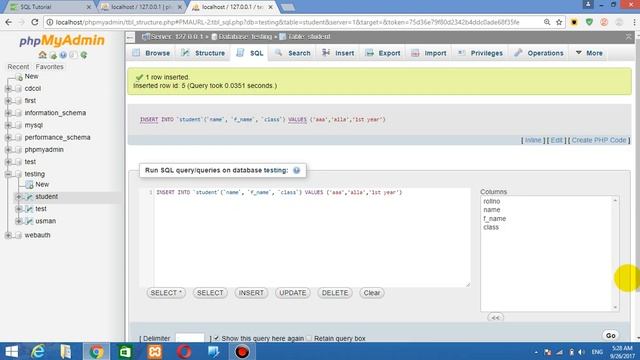The image size is (640, 360).
Task: Click the Favorites tab in sidebar
Action: tap(49, 67)
